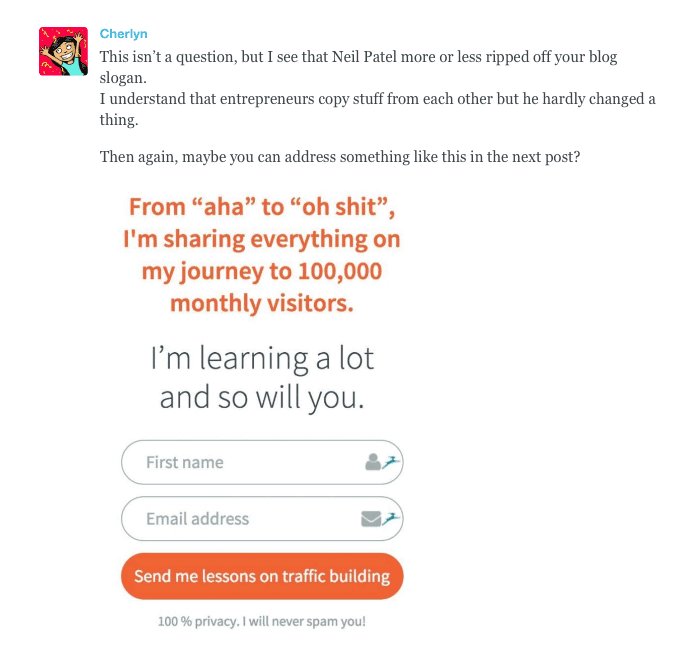Click the '100,000' number in the orange headline
Image resolution: width=690 pixels, height=661 pixels.
coord(334,271)
